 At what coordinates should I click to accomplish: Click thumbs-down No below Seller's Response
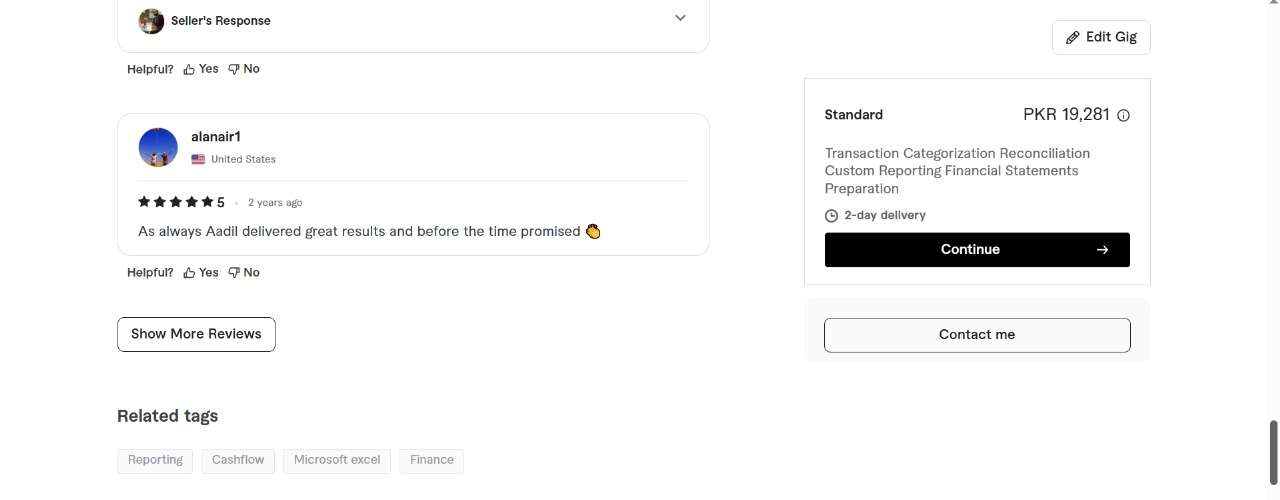tap(243, 69)
